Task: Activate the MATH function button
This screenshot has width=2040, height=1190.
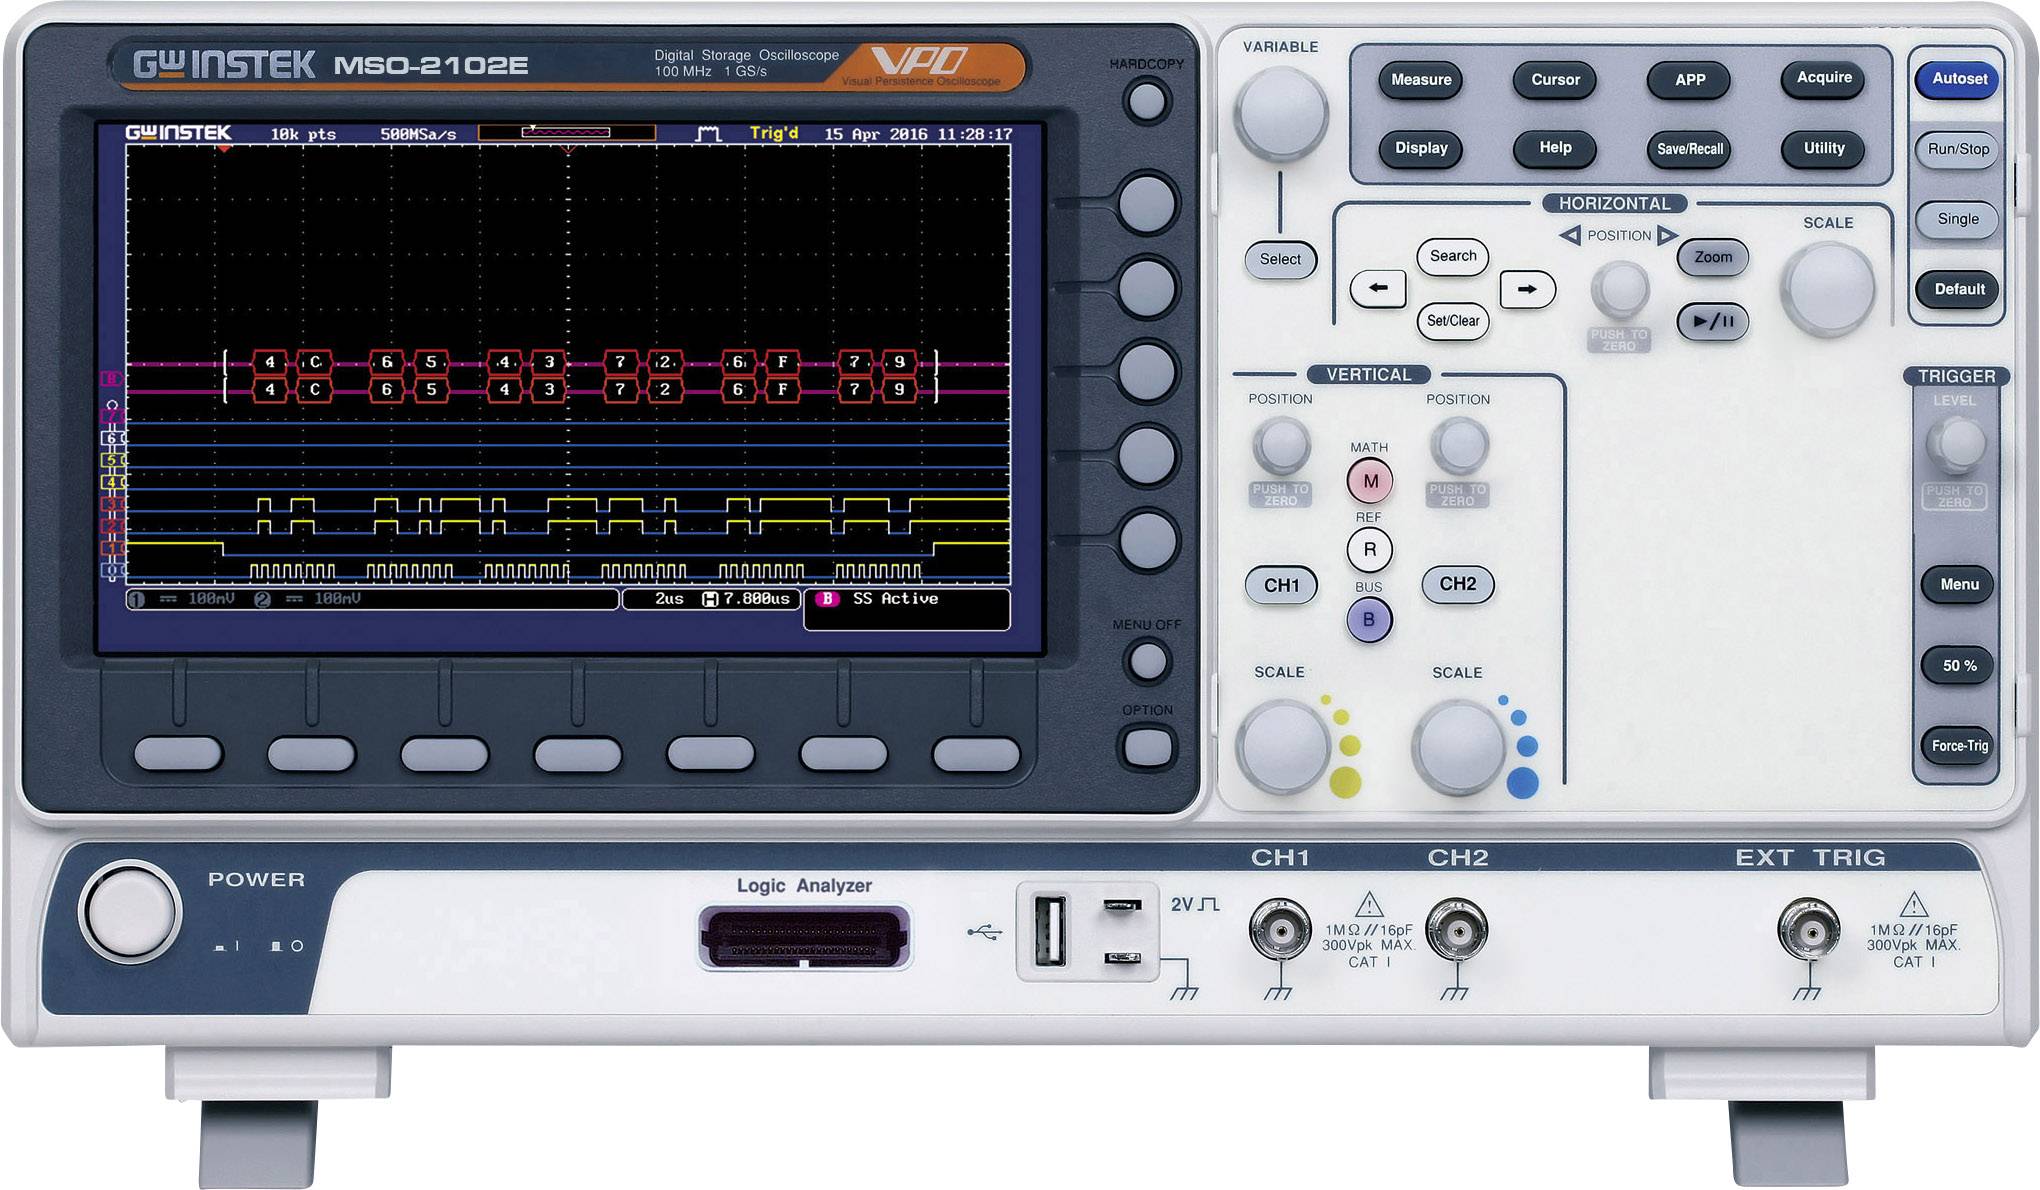Action: pos(1369,481)
